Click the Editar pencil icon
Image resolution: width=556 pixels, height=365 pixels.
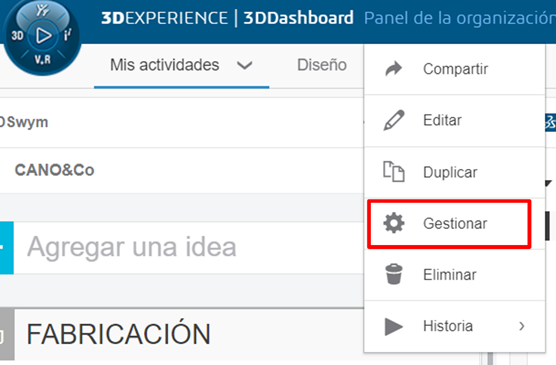(394, 120)
